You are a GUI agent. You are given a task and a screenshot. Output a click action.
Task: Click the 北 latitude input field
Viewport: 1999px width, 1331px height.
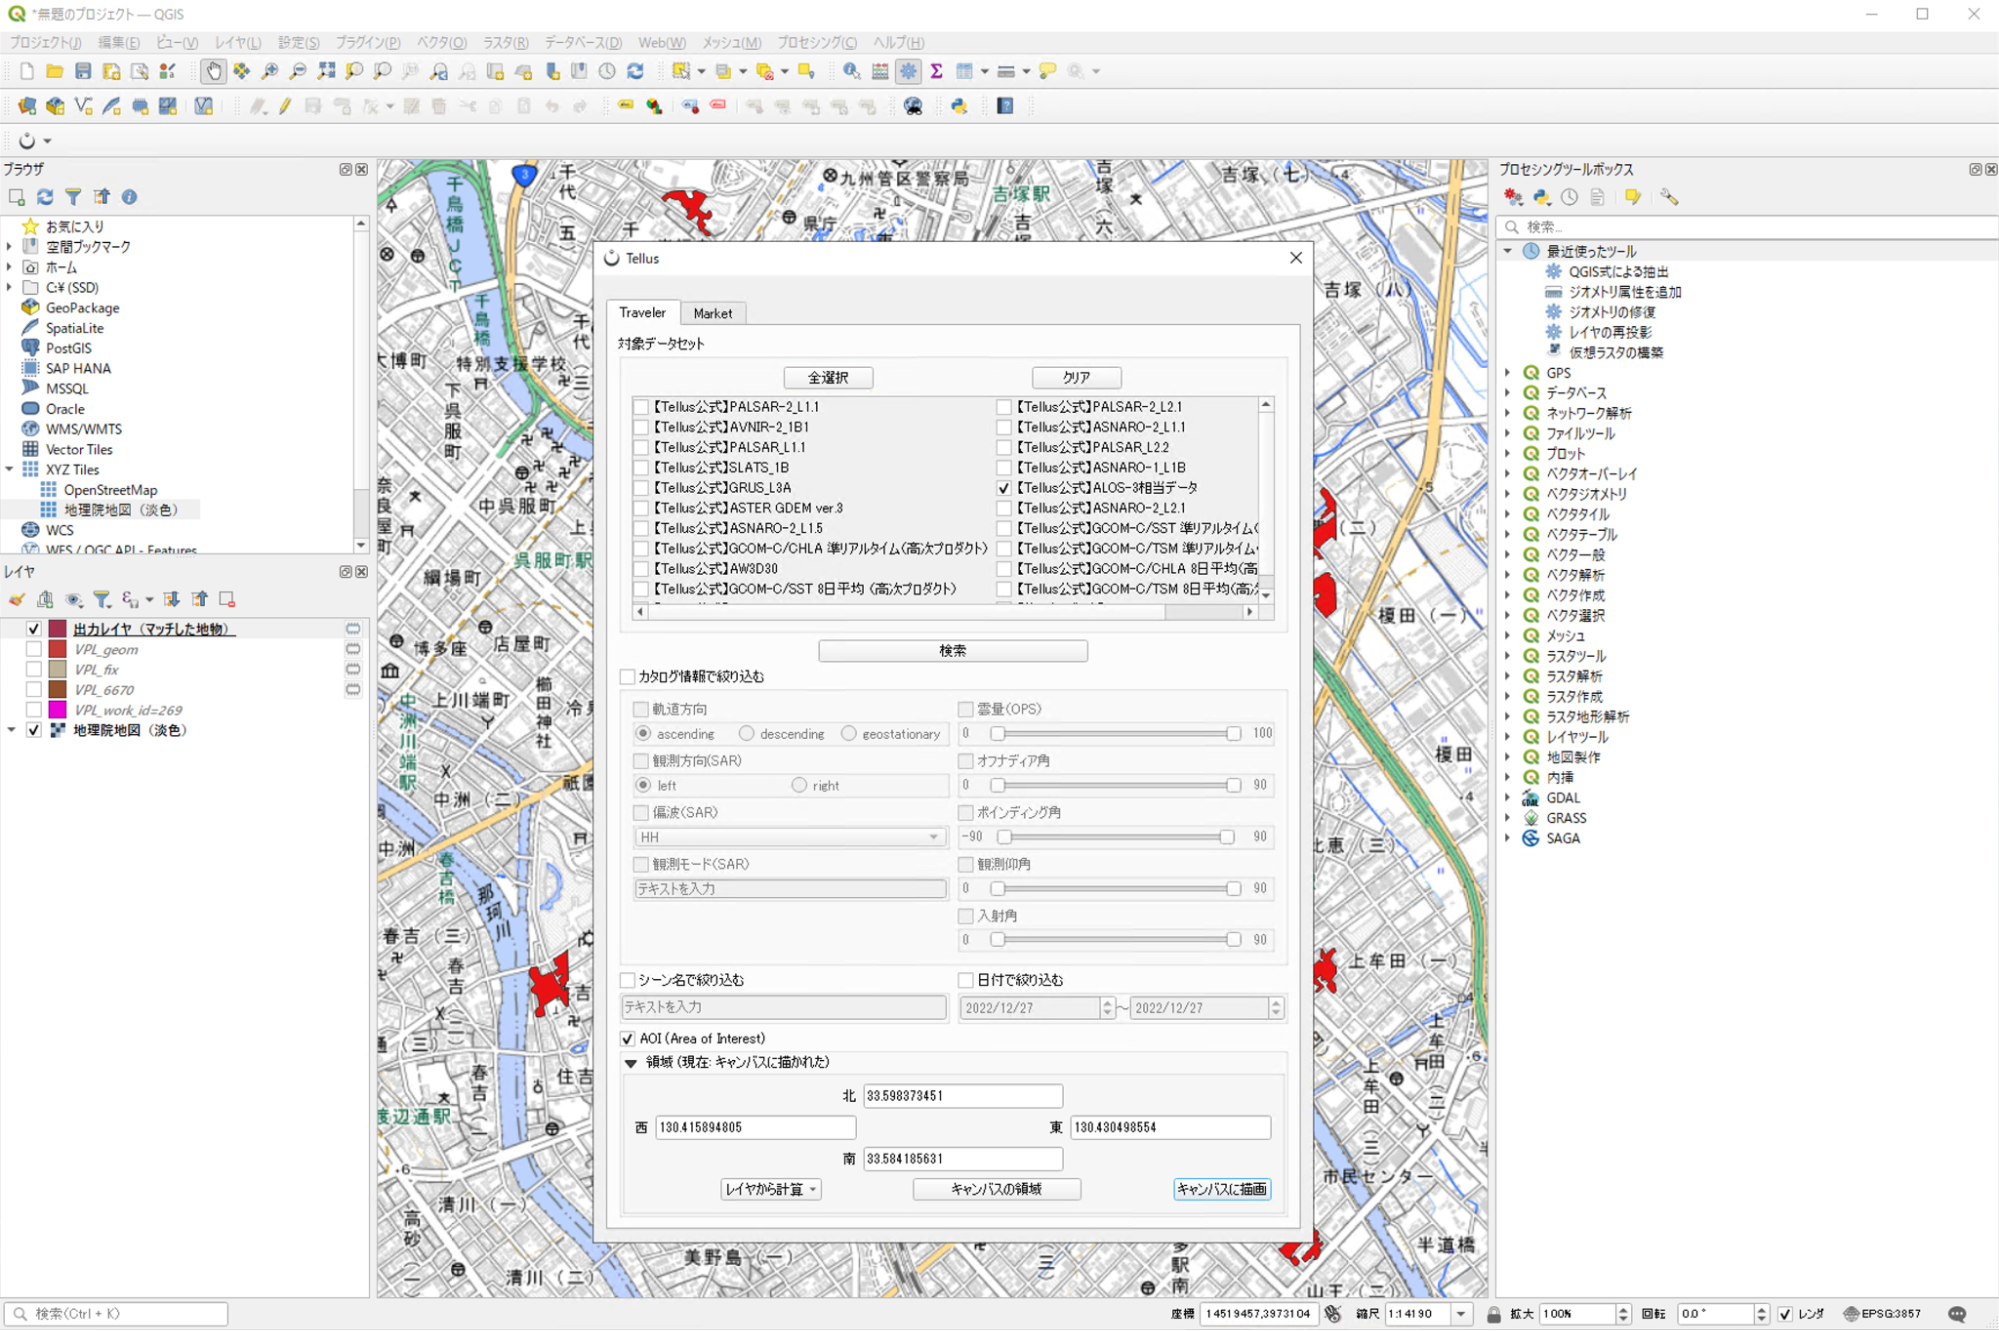(x=963, y=1096)
